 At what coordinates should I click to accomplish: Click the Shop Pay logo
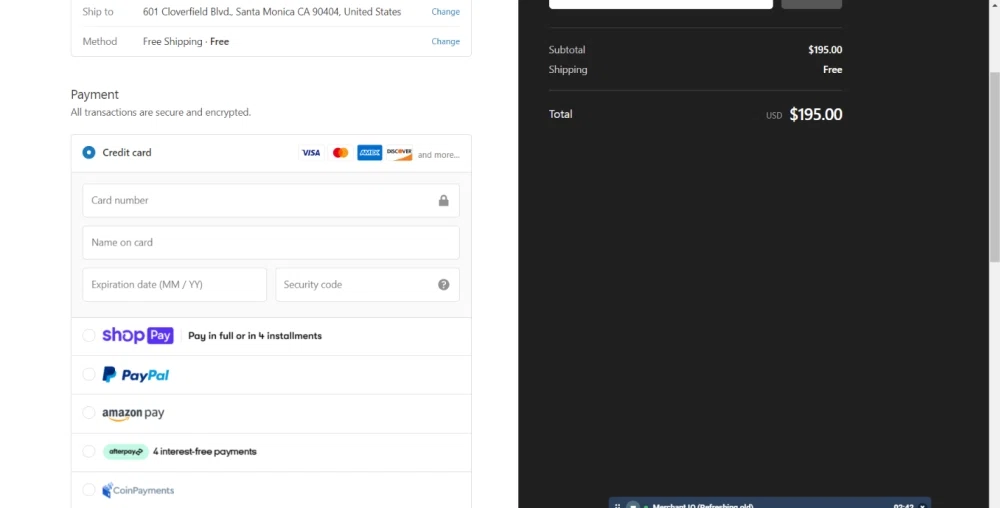(138, 336)
